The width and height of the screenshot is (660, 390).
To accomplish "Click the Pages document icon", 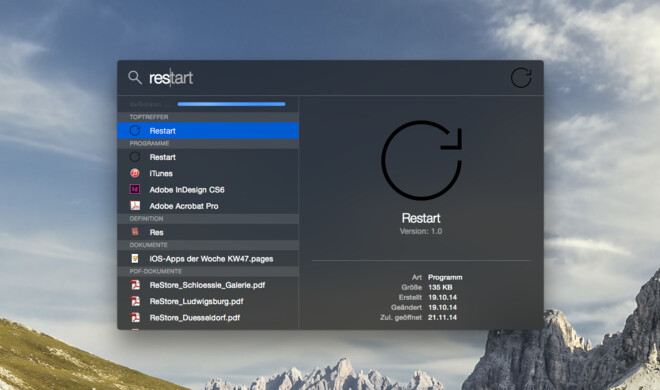I will click(135, 258).
